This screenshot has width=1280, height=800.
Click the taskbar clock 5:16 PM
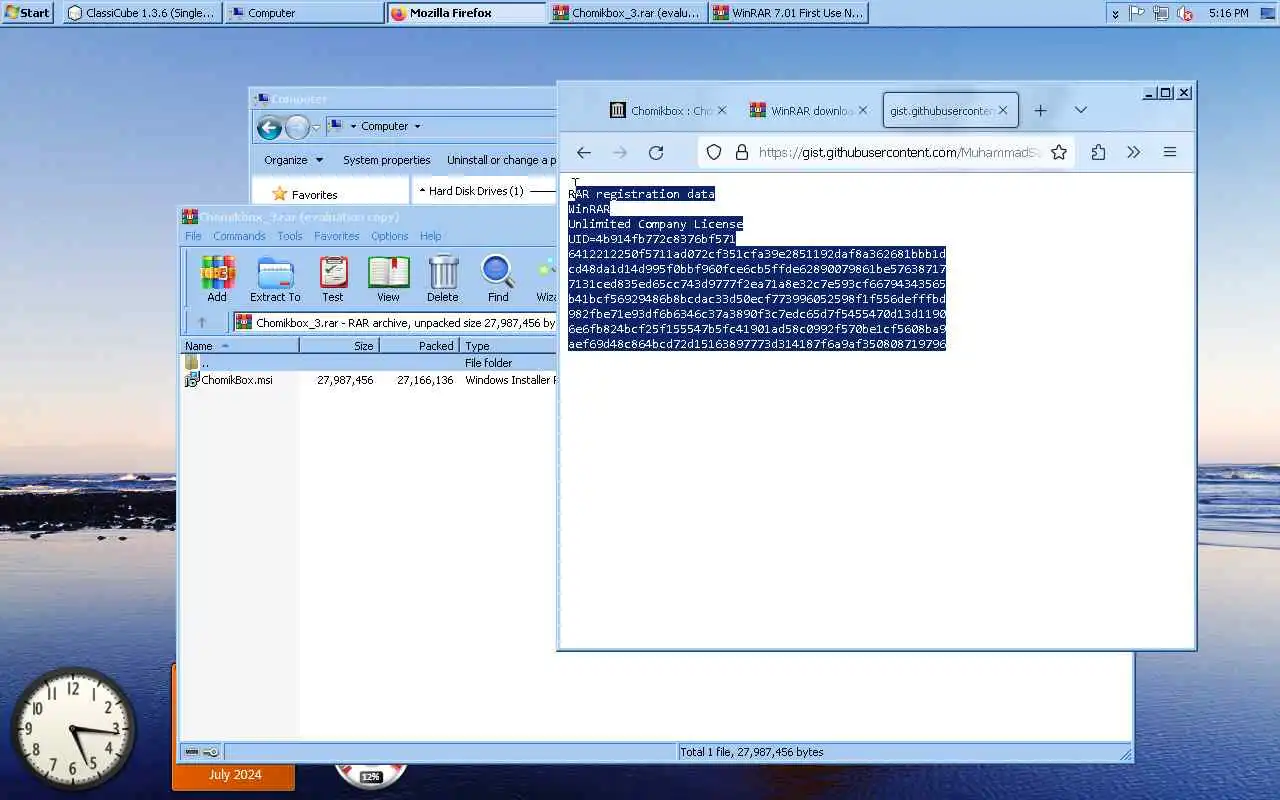coord(1228,13)
